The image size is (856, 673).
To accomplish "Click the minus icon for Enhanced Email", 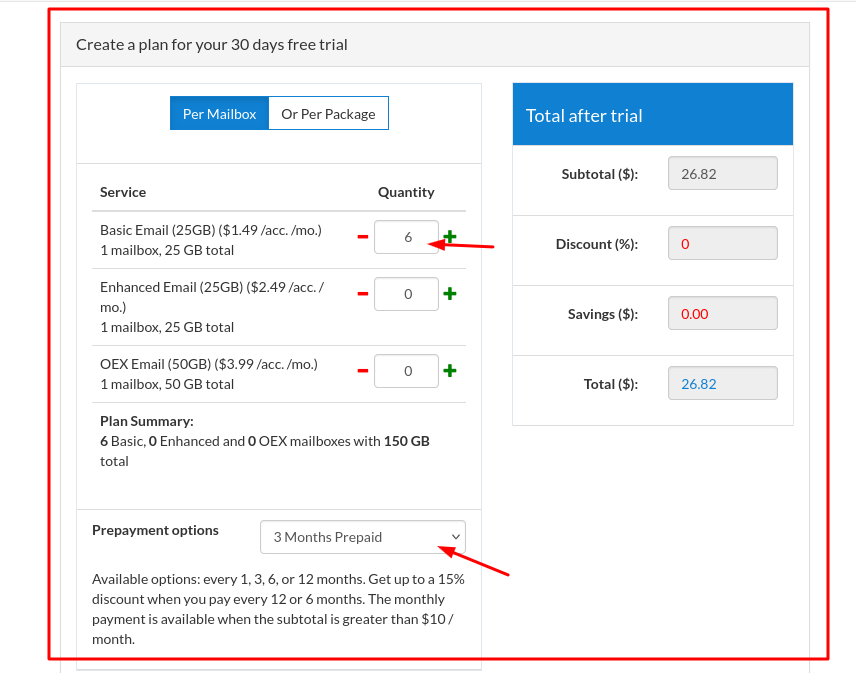I will 362,294.
